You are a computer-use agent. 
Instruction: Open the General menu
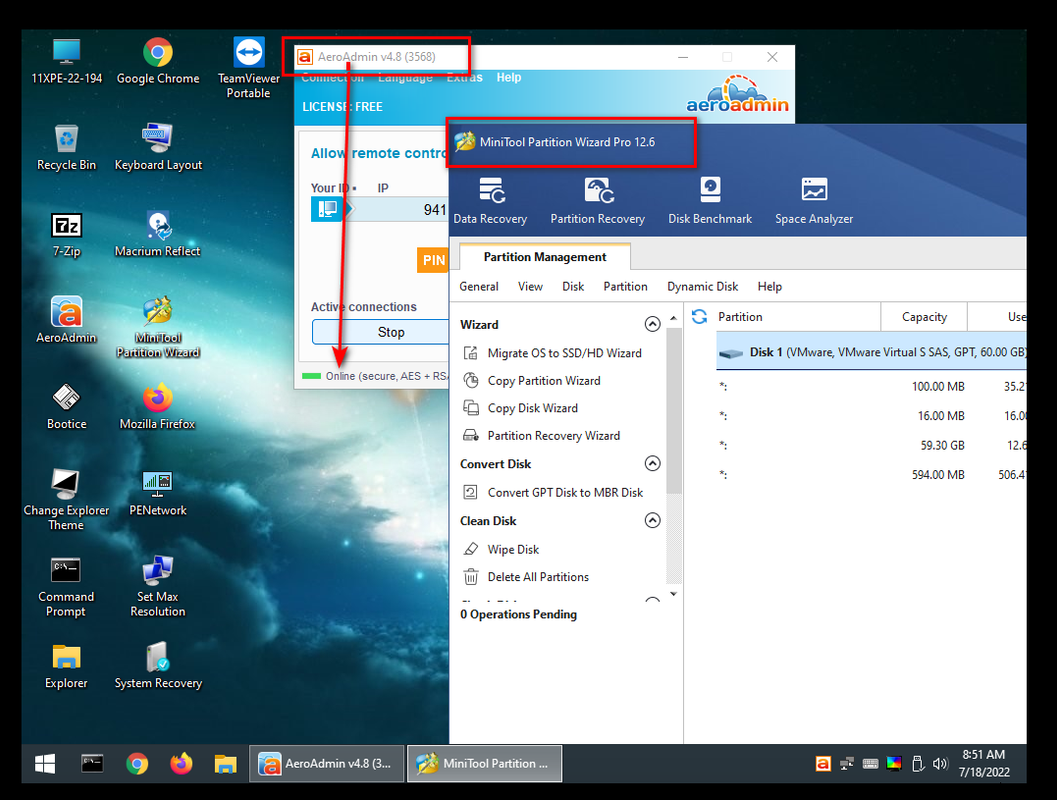[479, 286]
